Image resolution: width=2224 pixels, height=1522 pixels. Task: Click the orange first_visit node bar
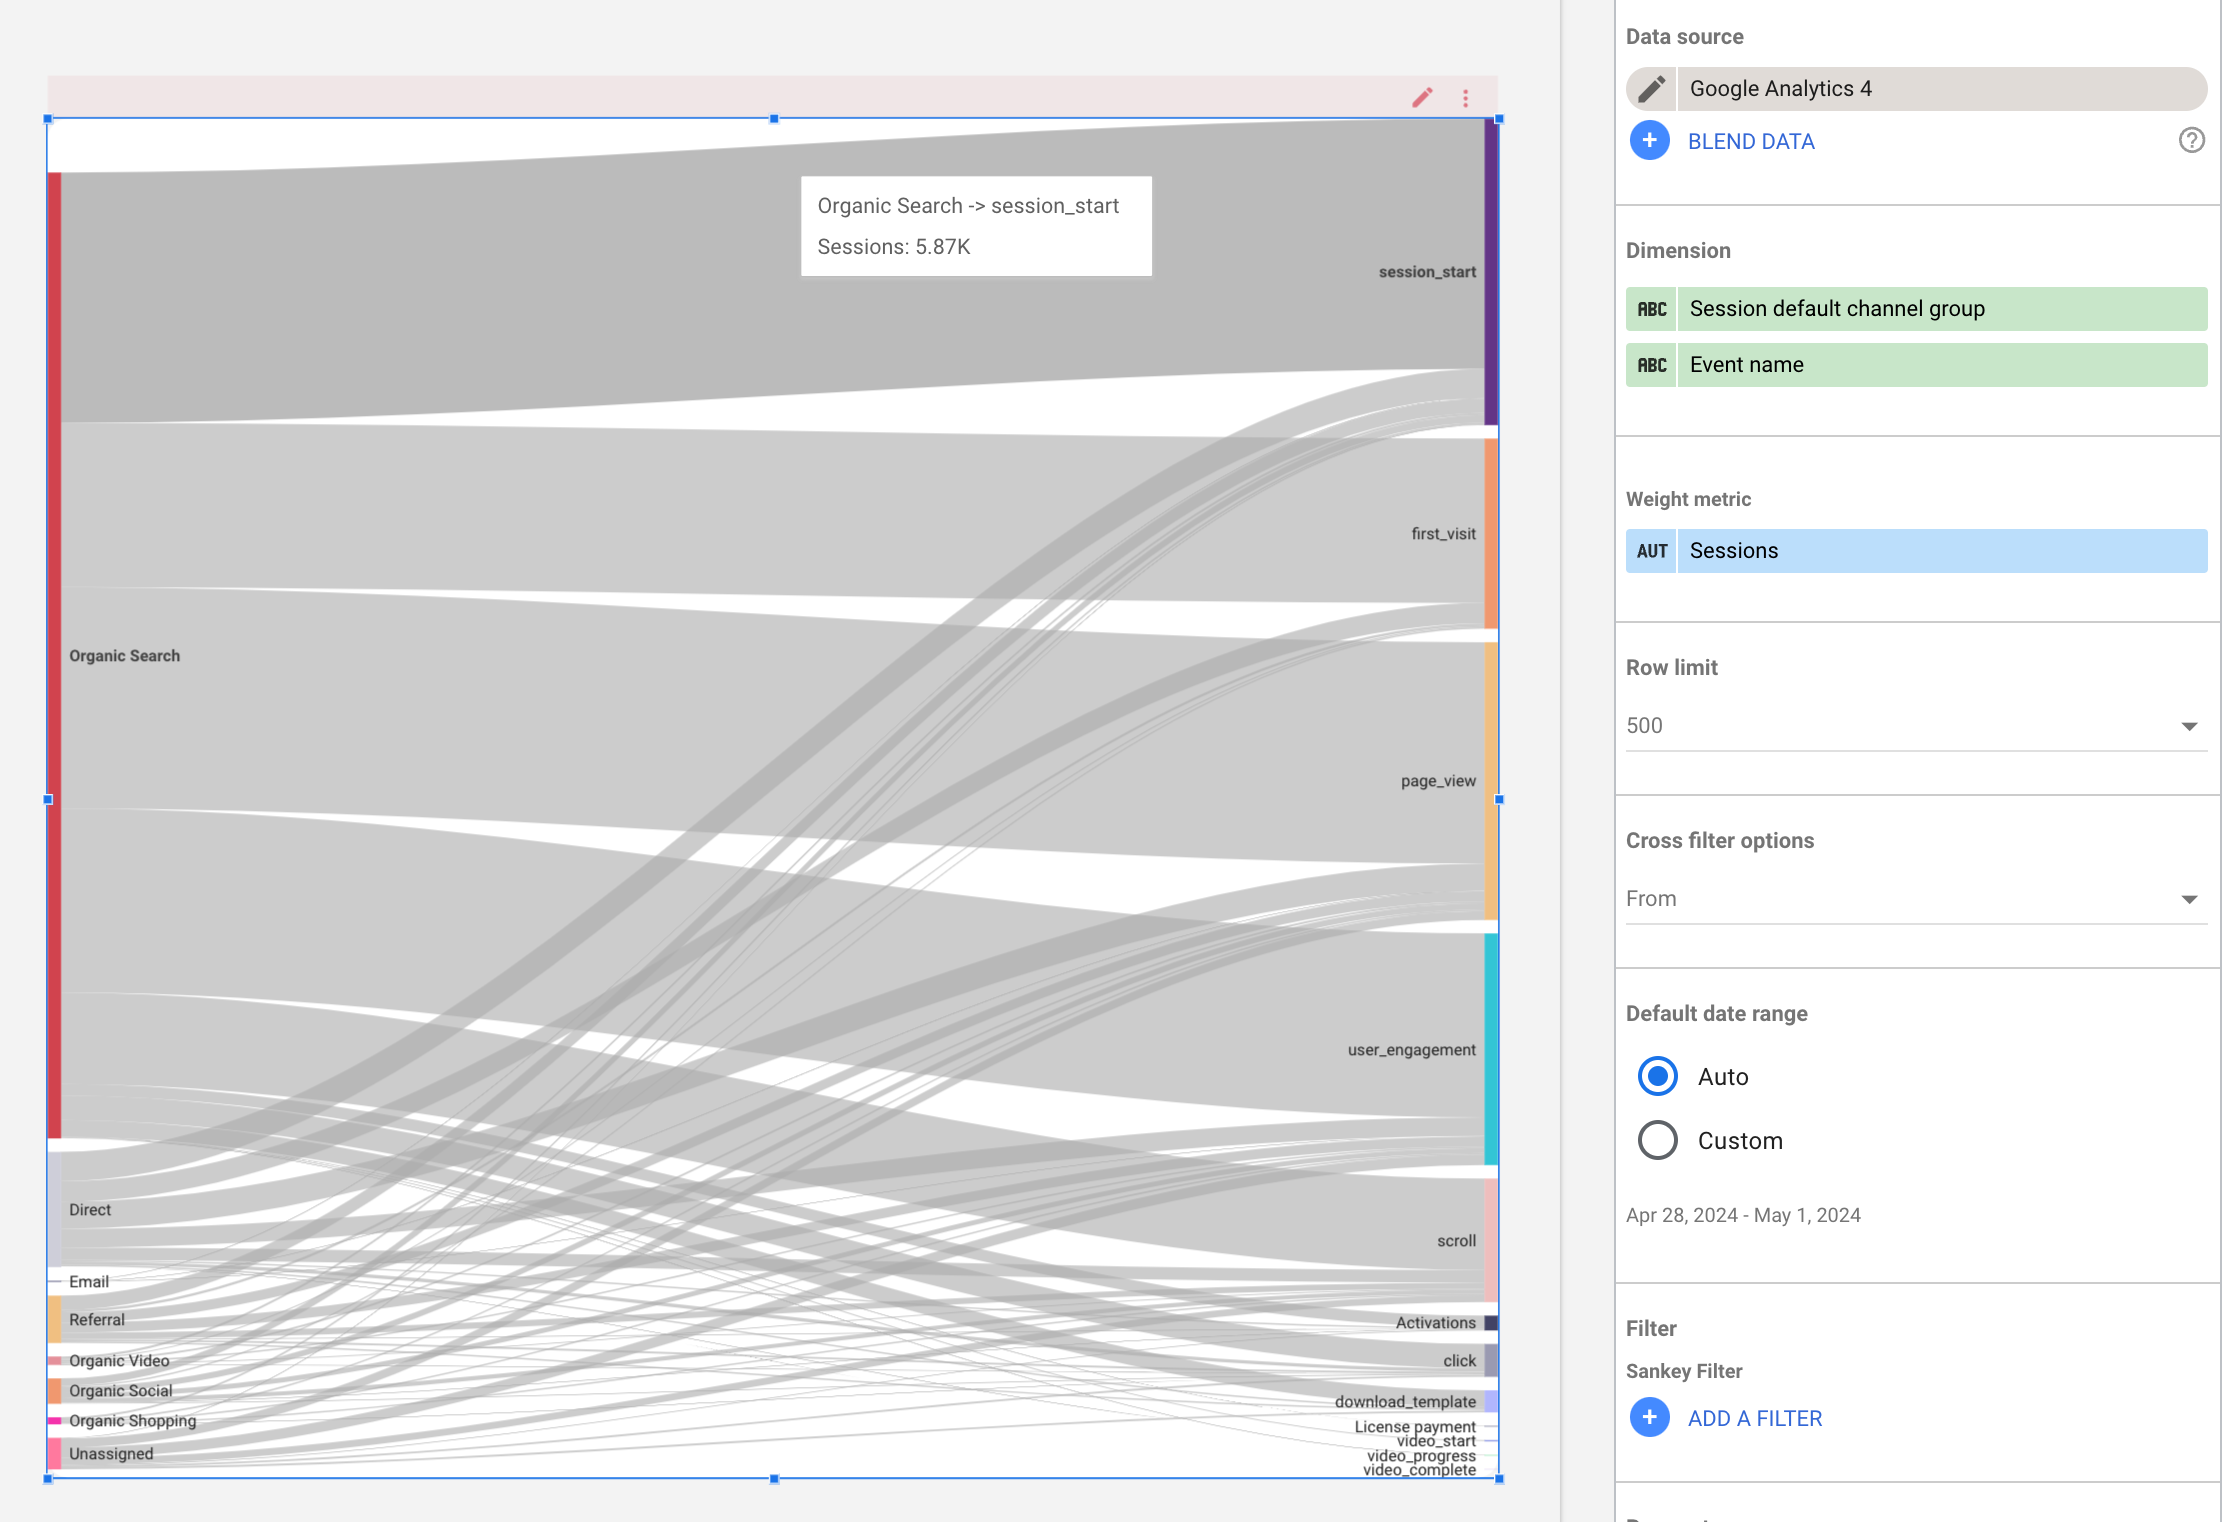1491,533
